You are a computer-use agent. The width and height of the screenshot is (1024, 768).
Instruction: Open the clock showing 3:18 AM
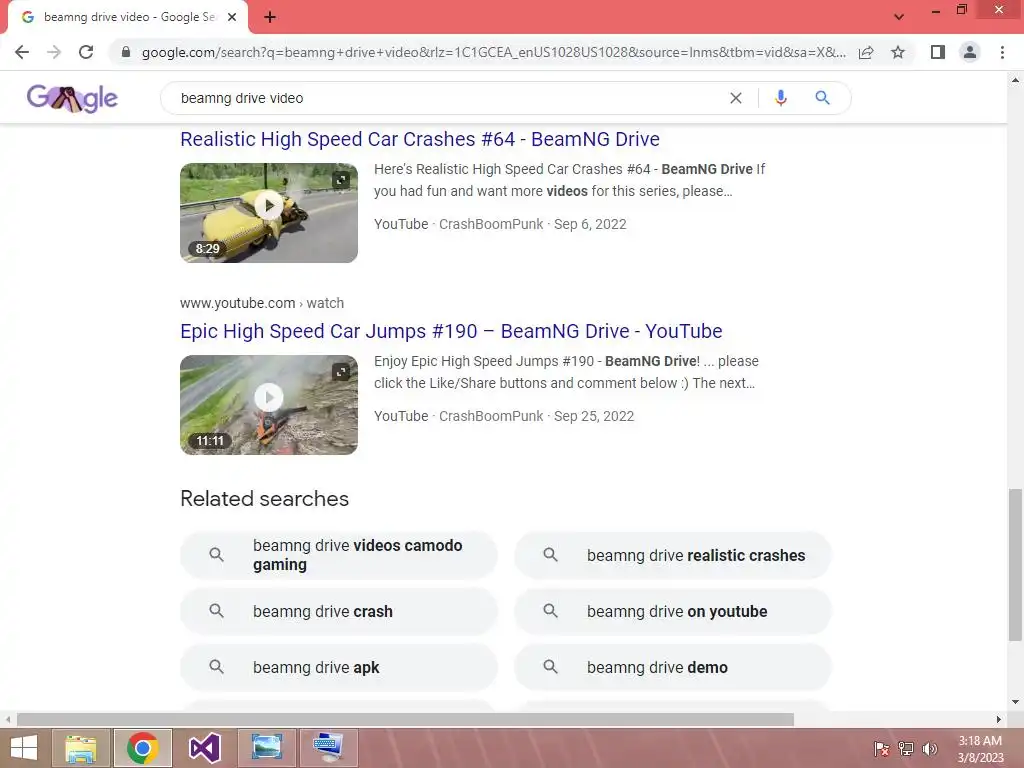click(980, 749)
